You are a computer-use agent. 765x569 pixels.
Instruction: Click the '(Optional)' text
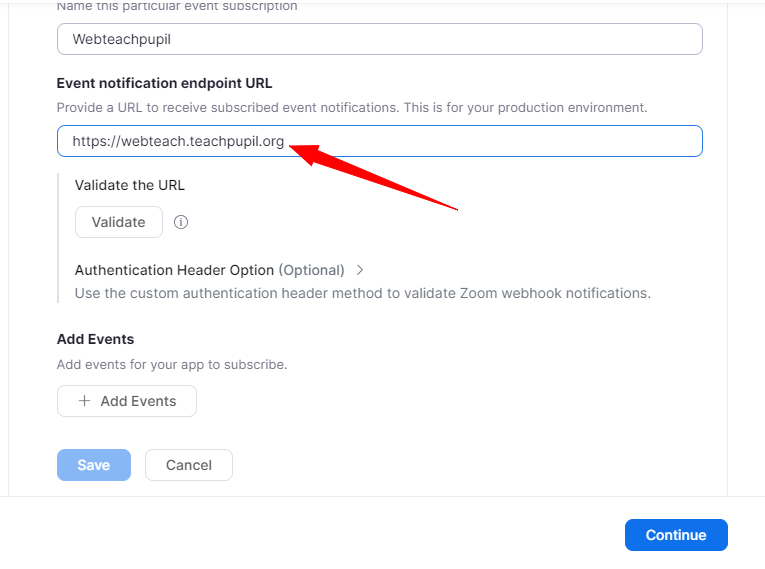[311, 270]
